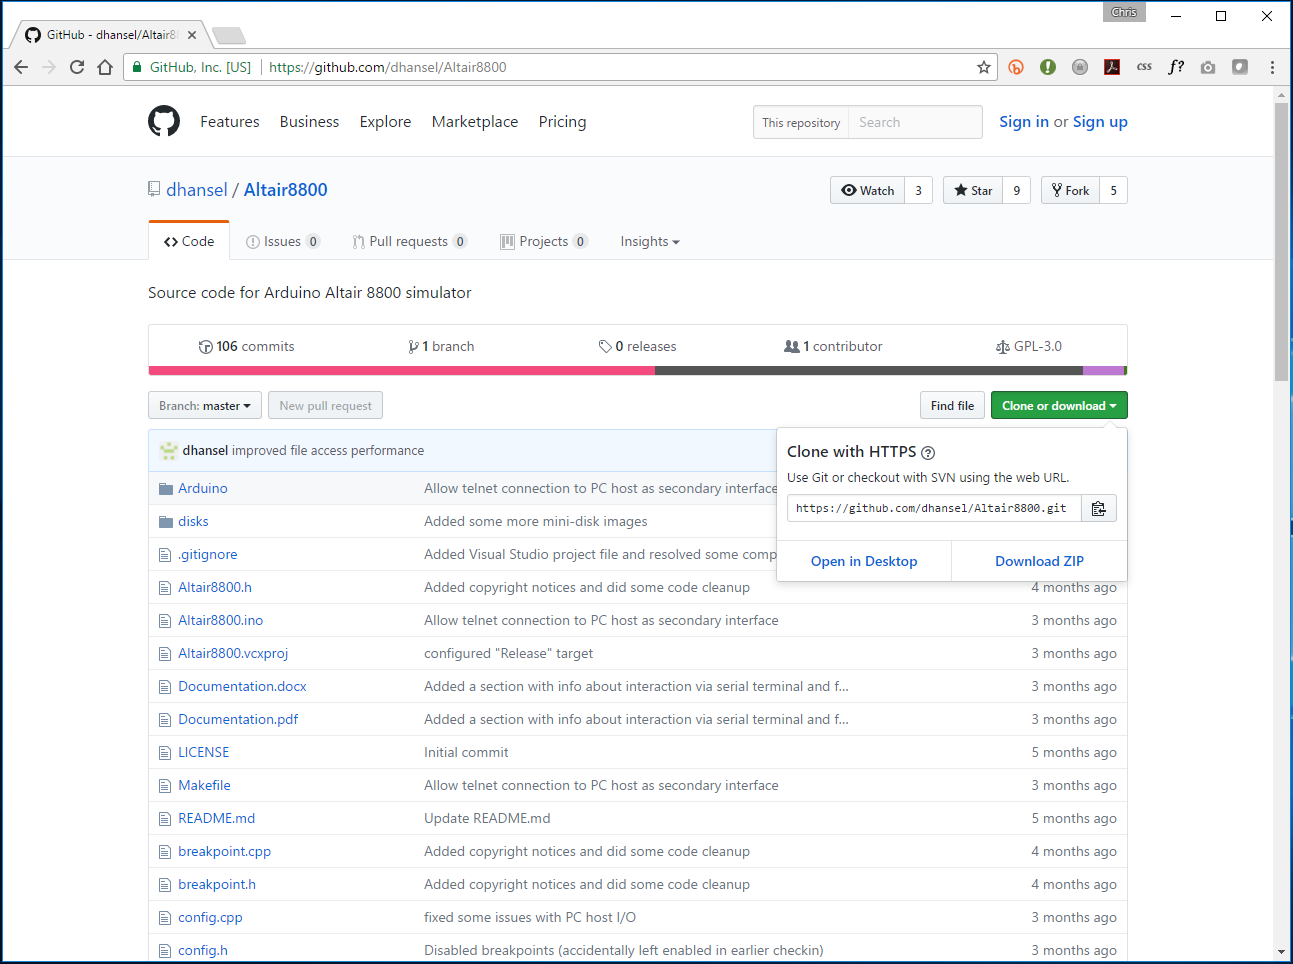The width and height of the screenshot is (1293, 964).
Task: Open the Altair8800.ino file
Action: point(220,620)
